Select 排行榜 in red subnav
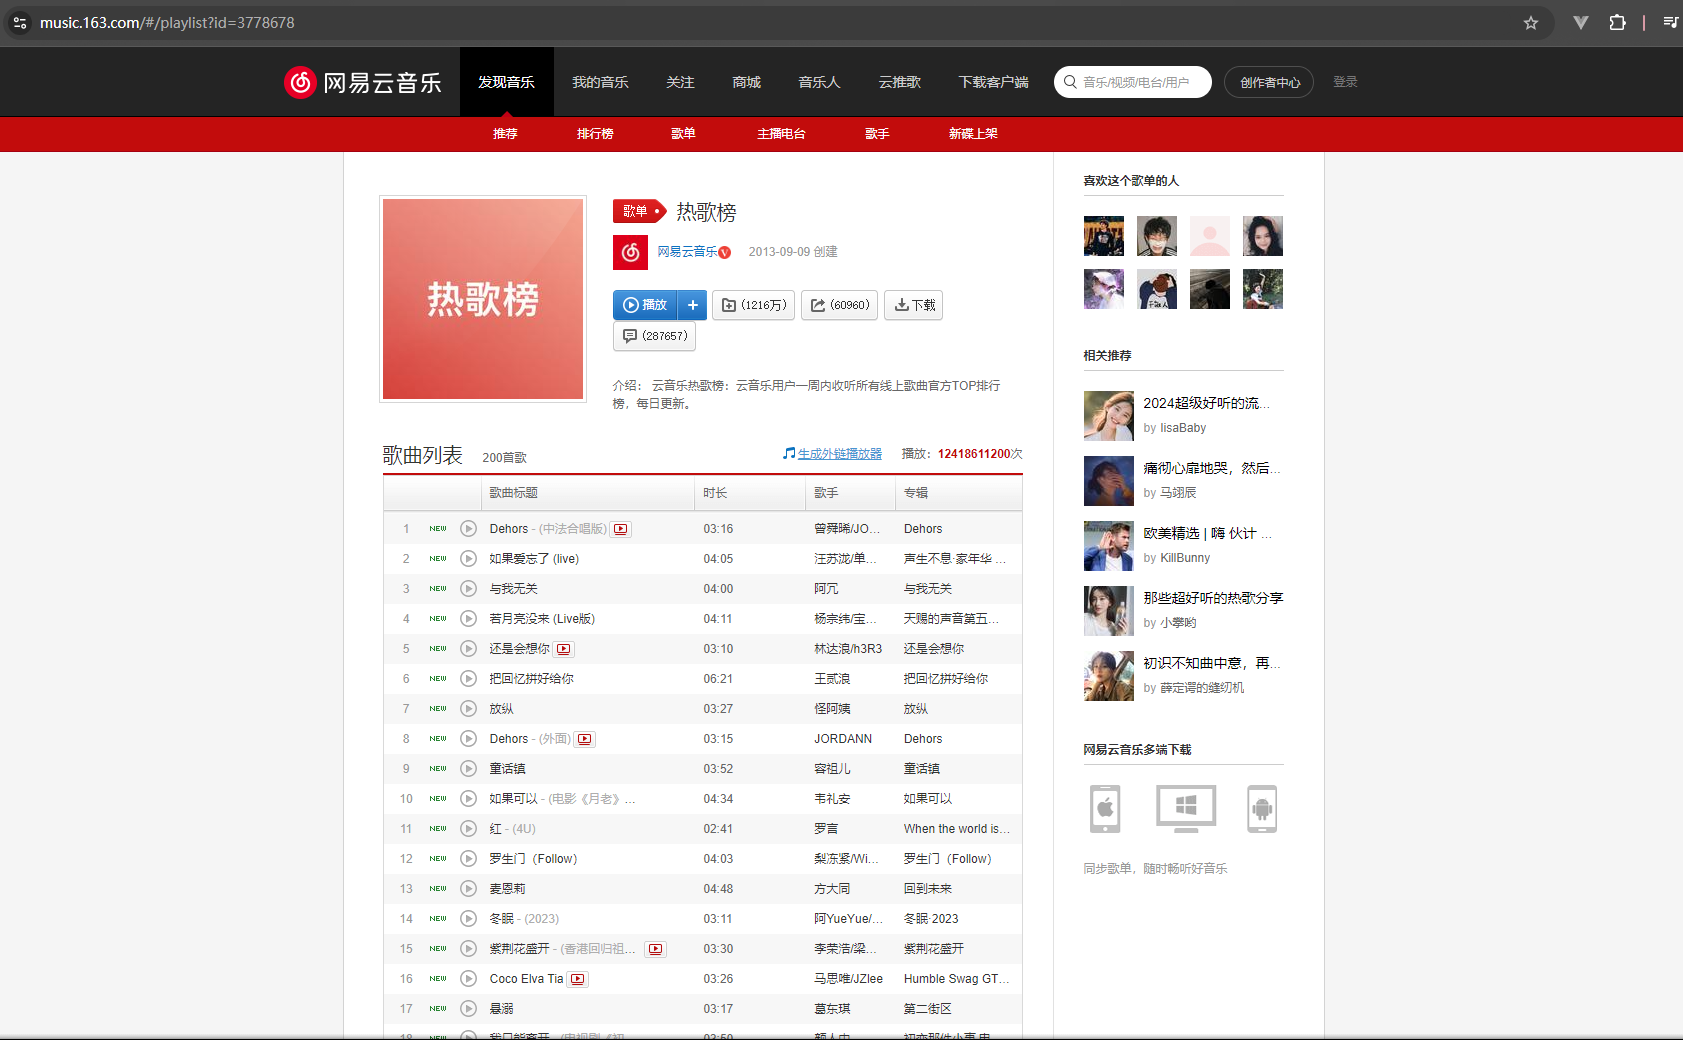Viewport: 1683px width, 1040px height. click(595, 134)
